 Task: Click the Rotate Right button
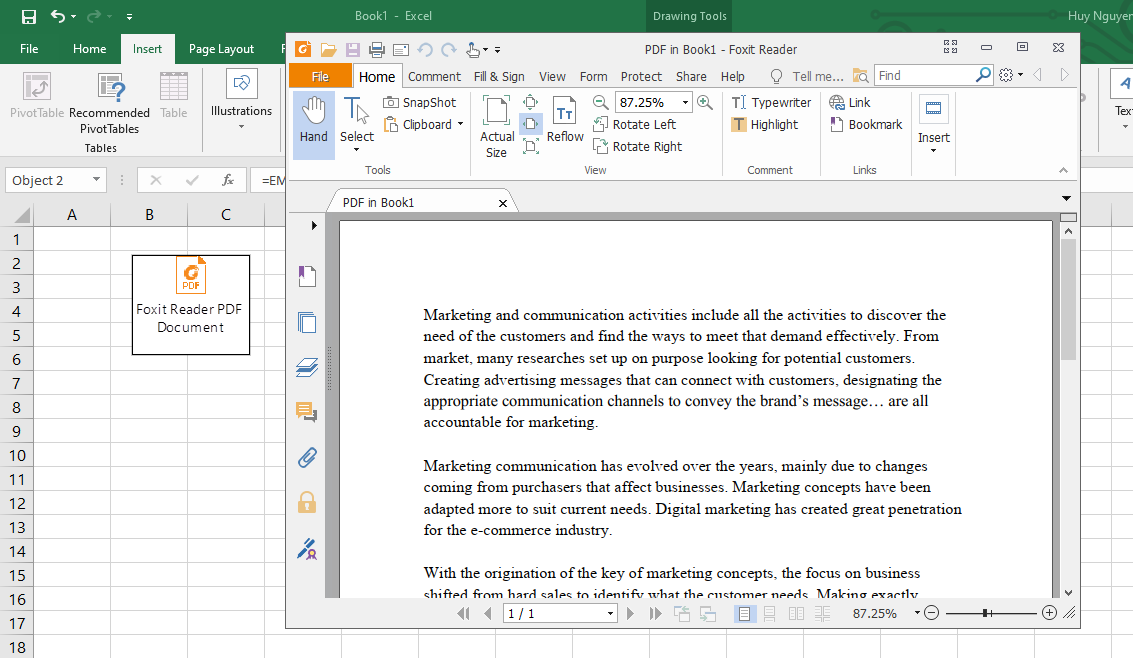637,146
